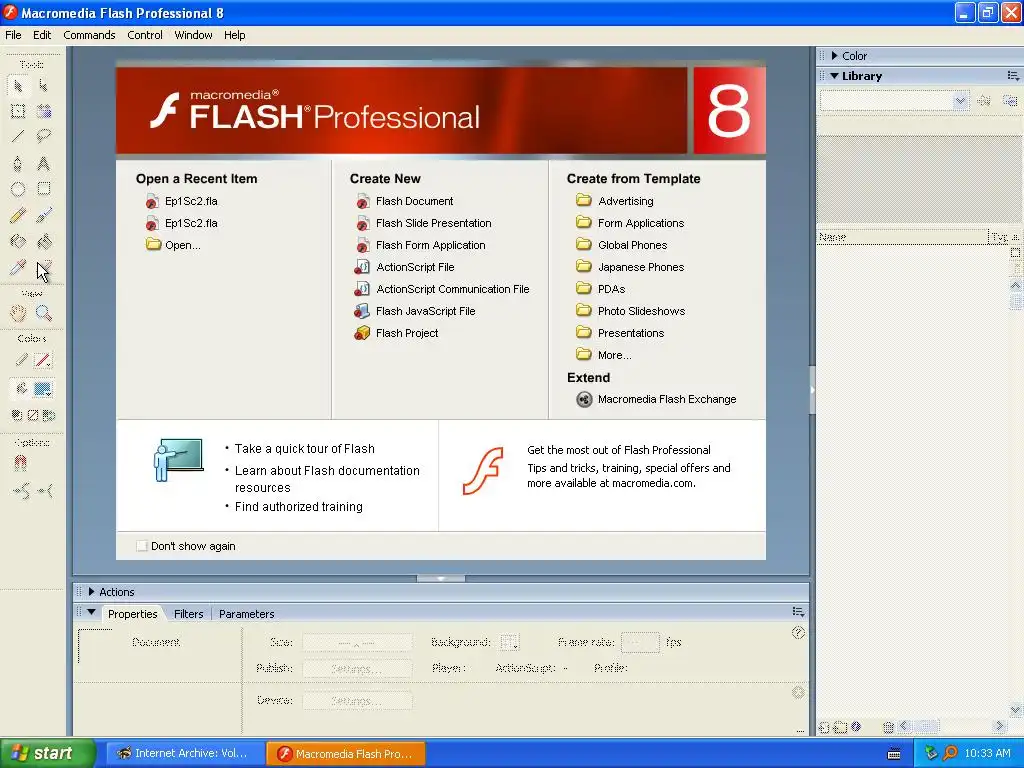Open the Properties panel options menu

pos(798,612)
